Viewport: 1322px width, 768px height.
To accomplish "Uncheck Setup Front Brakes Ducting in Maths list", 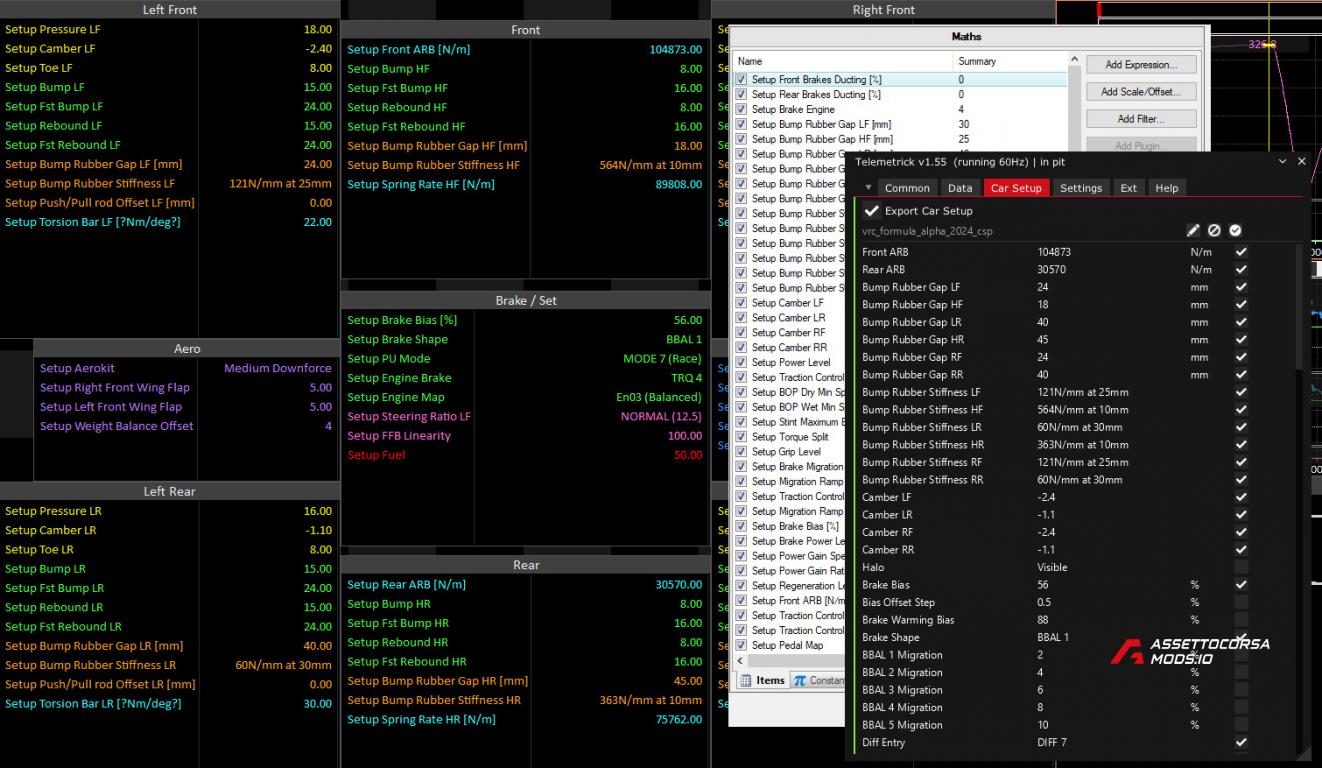I will point(741,80).
